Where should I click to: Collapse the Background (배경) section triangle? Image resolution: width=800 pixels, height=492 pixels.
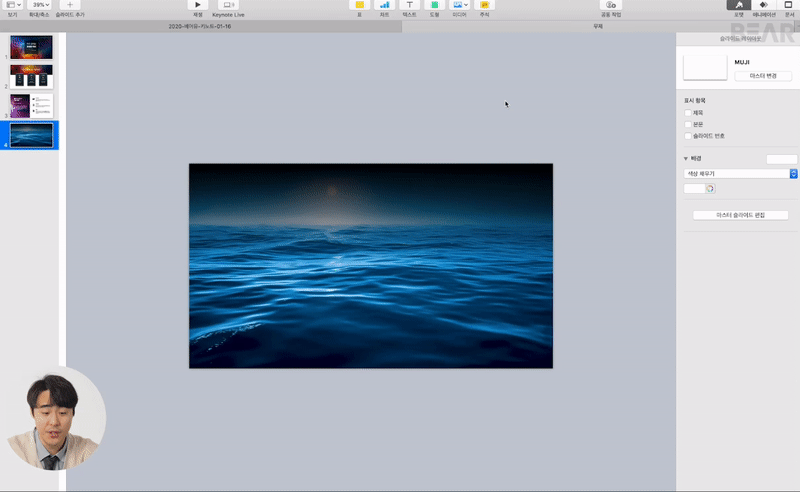tap(686, 159)
